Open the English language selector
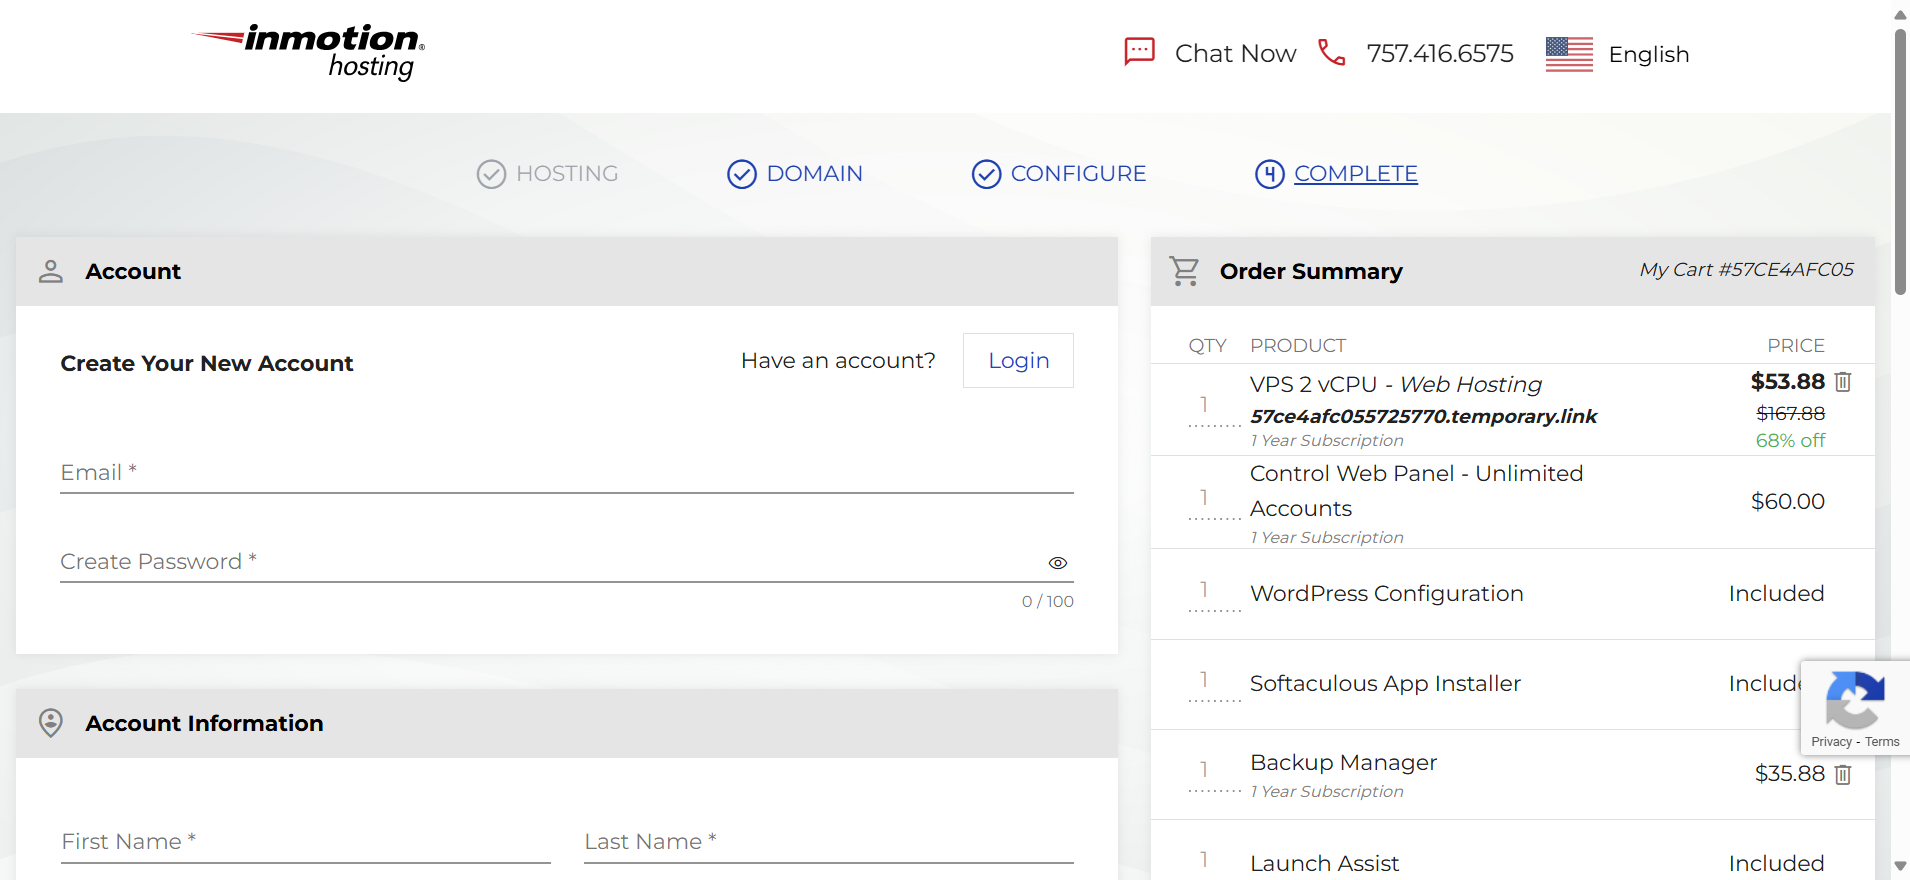The image size is (1910, 880). point(1649,54)
